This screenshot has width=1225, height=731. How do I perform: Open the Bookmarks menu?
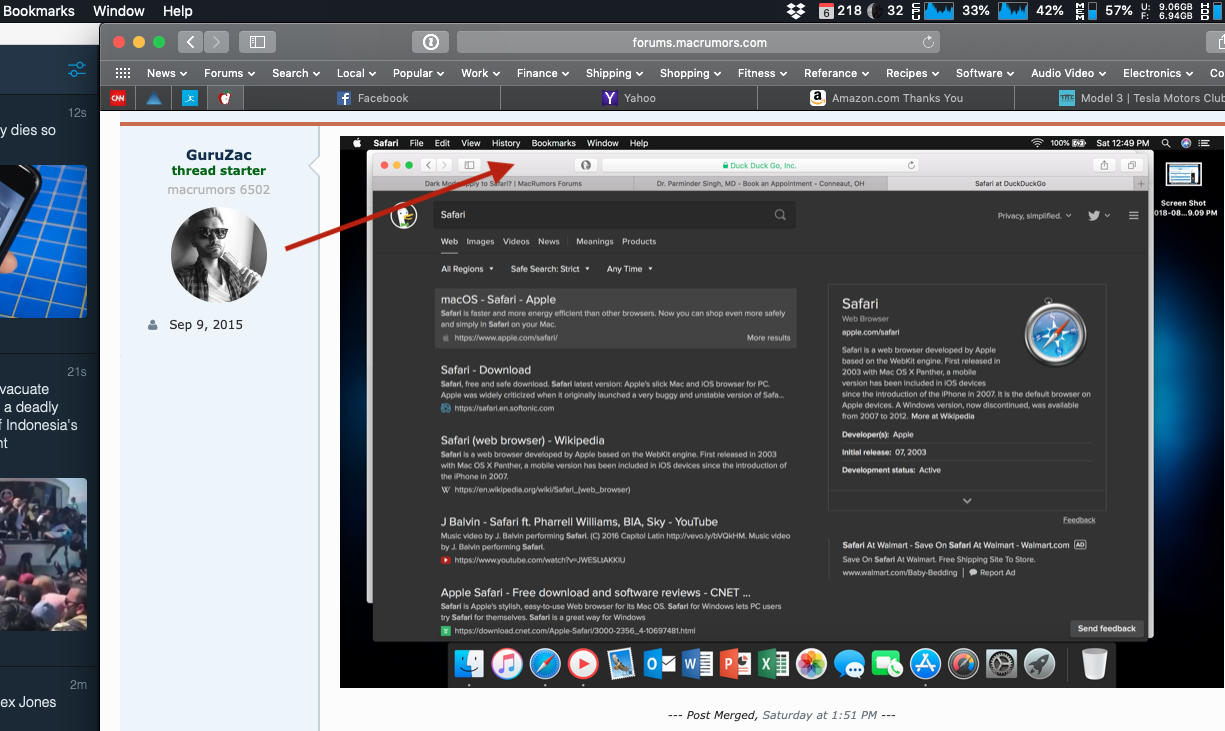[x=37, y=11]
